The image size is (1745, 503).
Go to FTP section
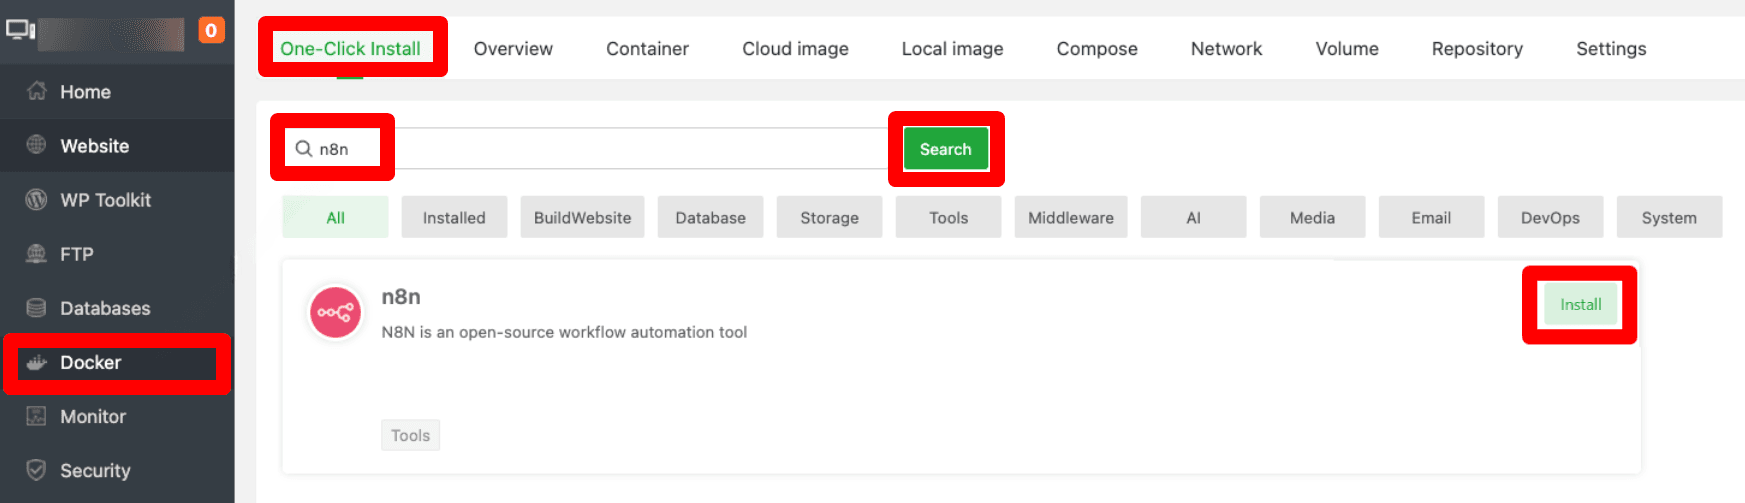(x=117, y=254)
